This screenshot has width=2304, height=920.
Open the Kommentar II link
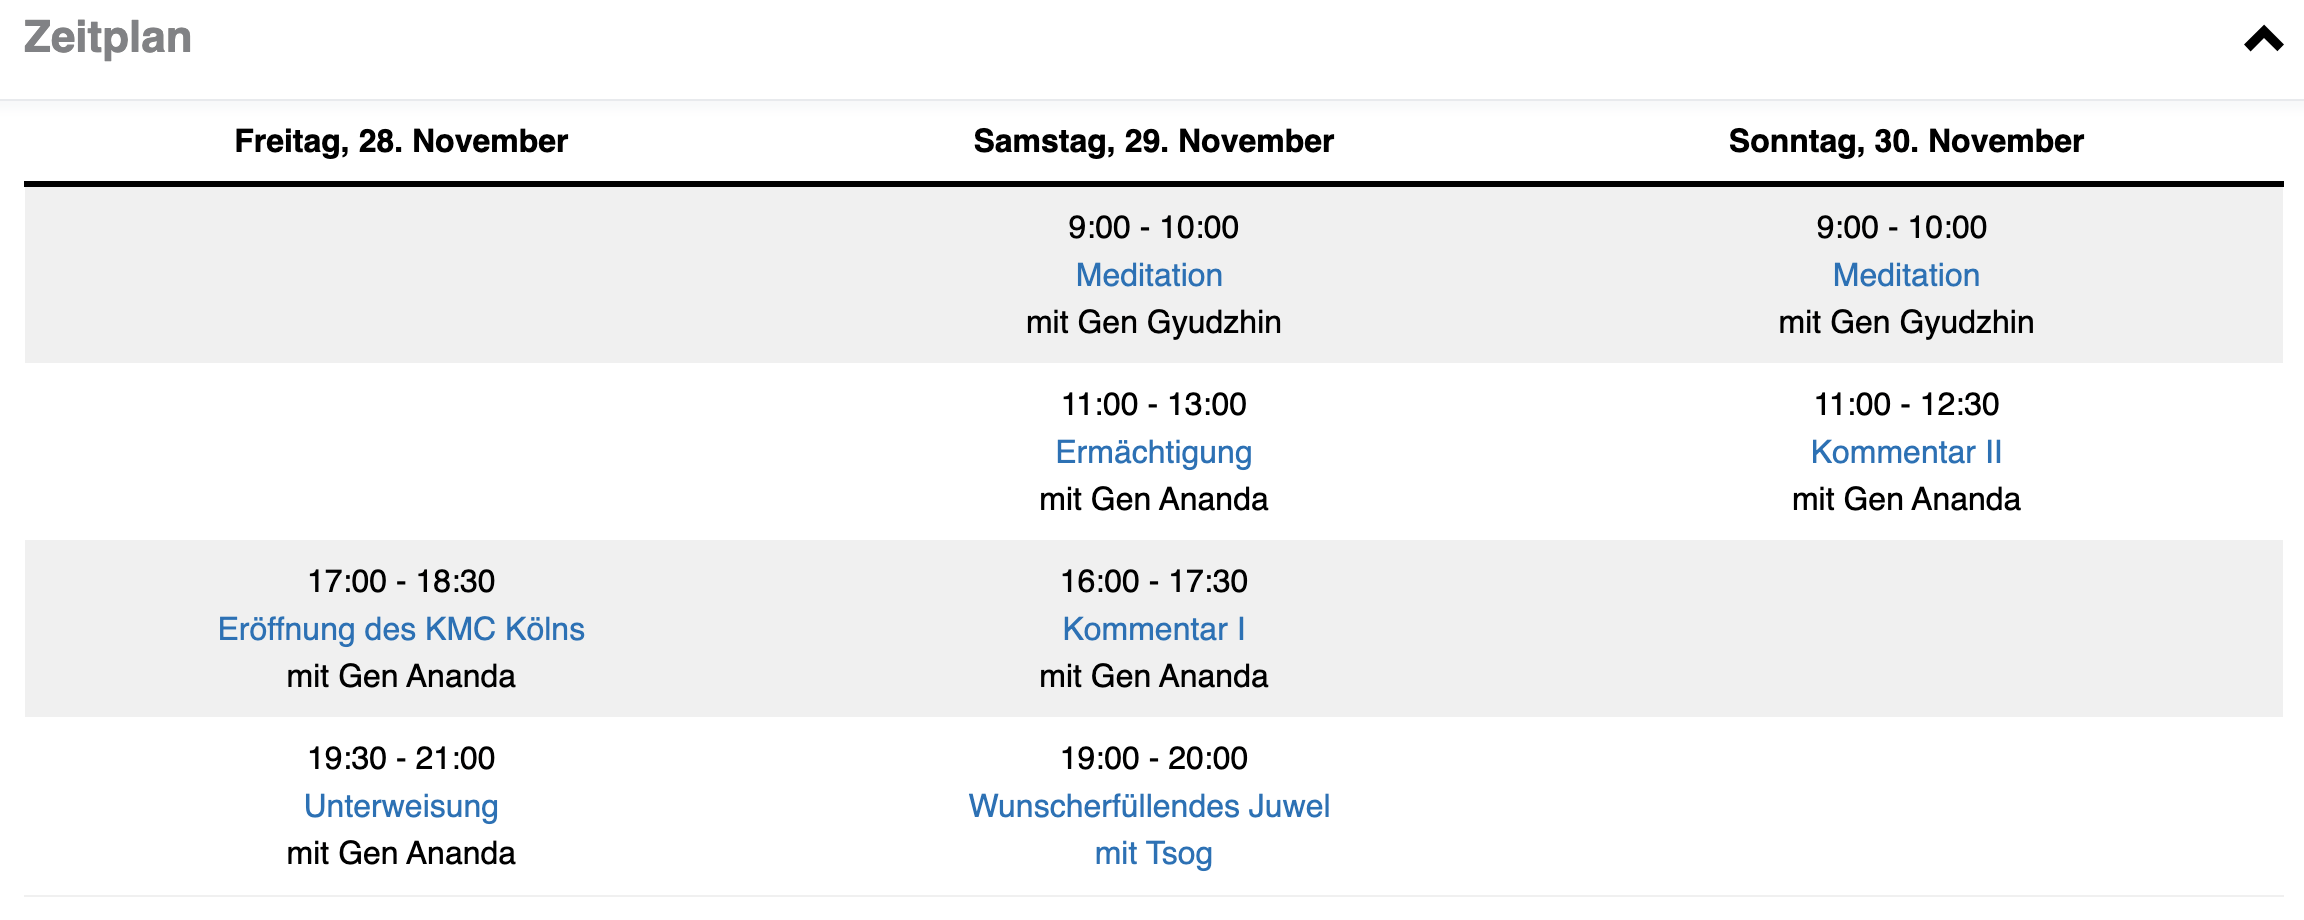point(1906,452)
